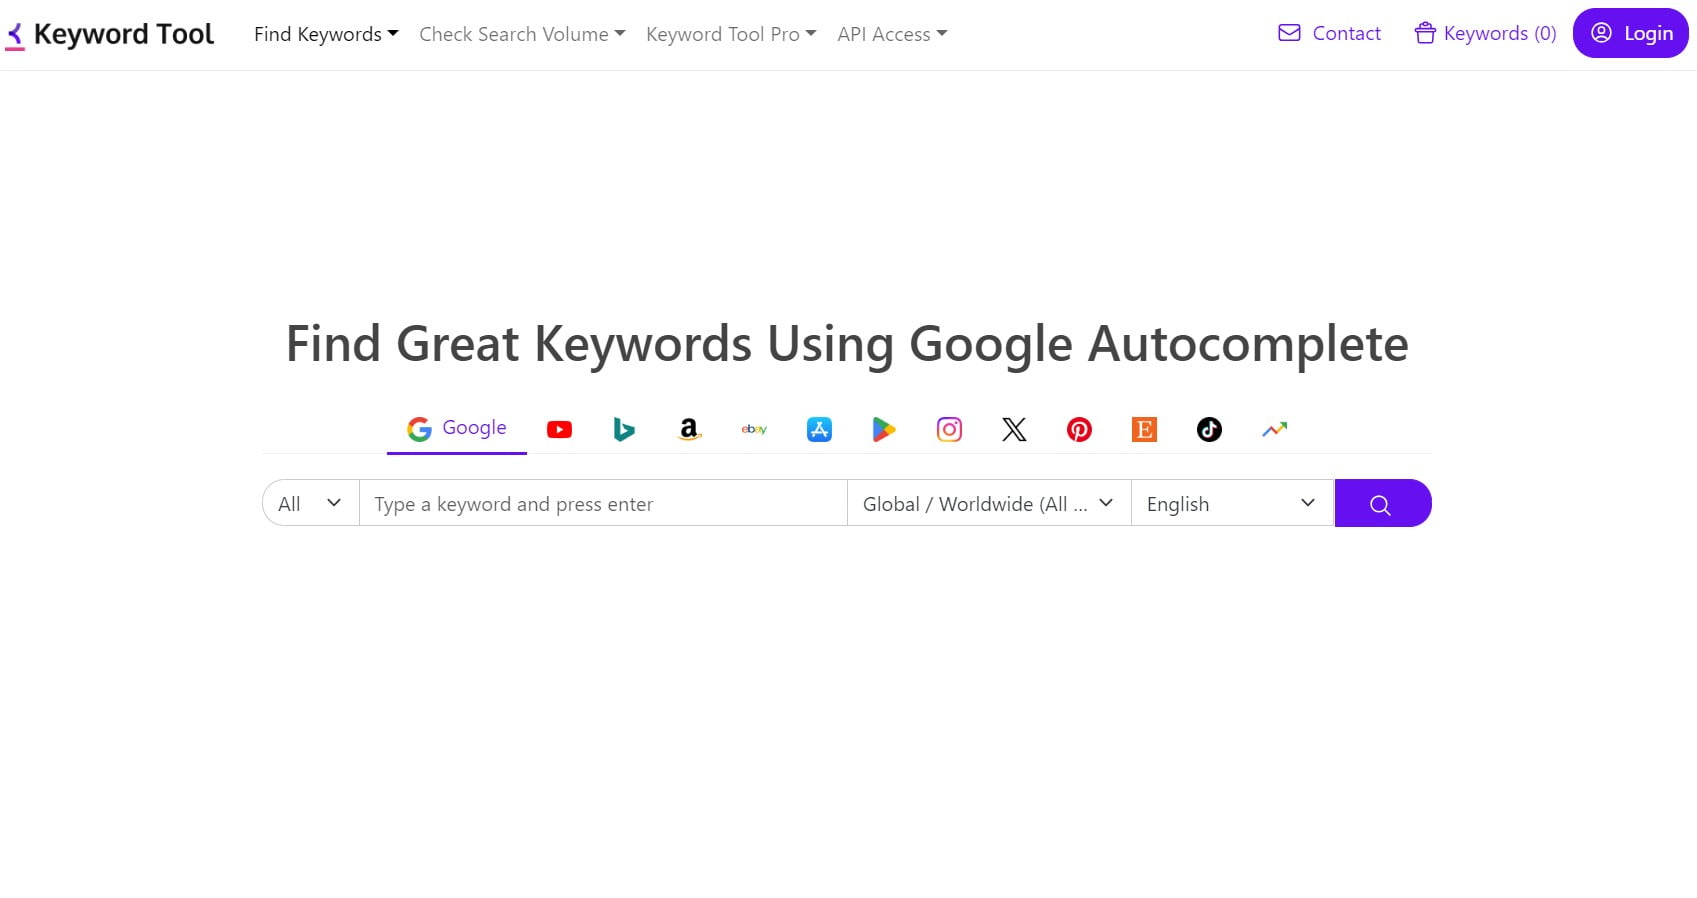Click the purple search magnifier button
The height and width of the screenshot is (898, 1697).
click(1383, 503)
